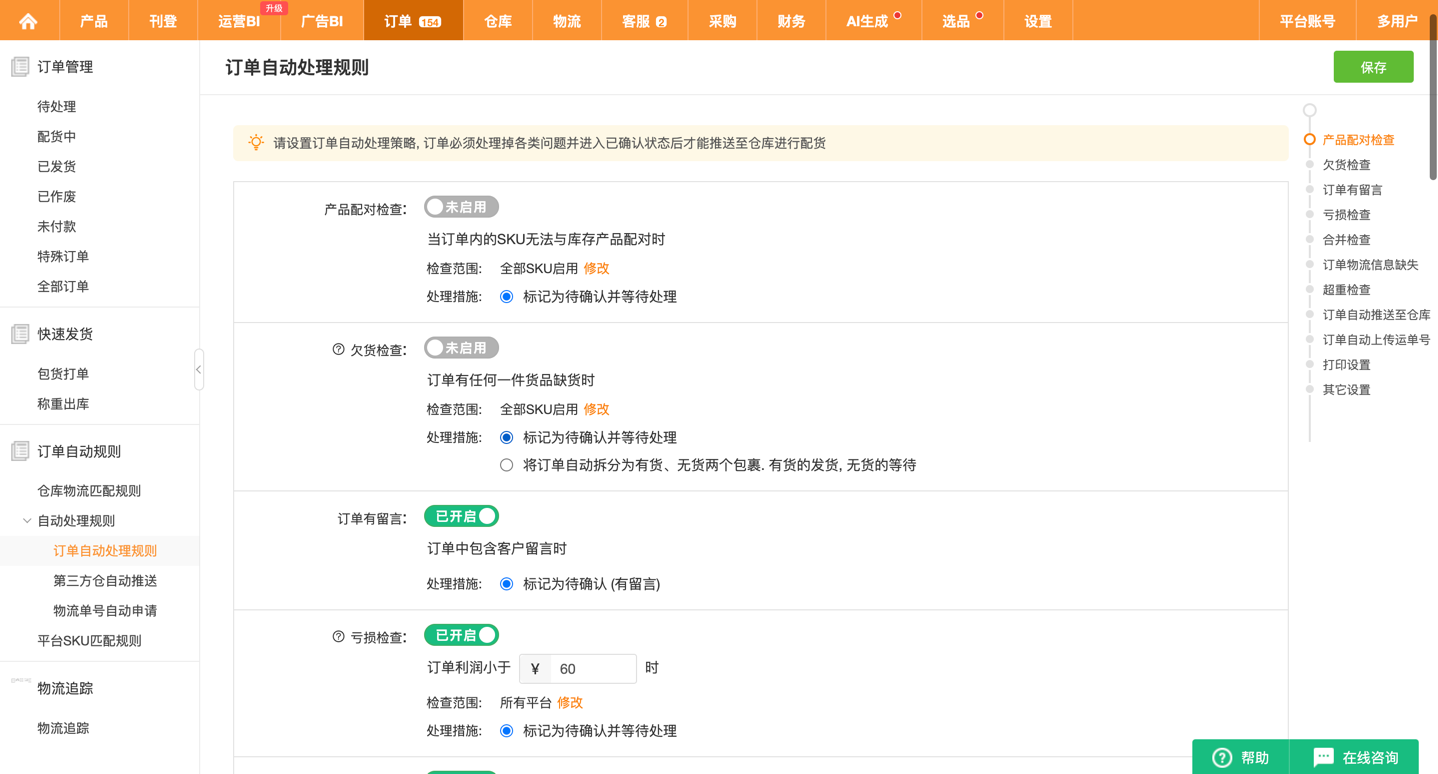Collapse the left sidebar panel handle
The height and width of the screenshot is (774, 1438).
click(199, 370)
